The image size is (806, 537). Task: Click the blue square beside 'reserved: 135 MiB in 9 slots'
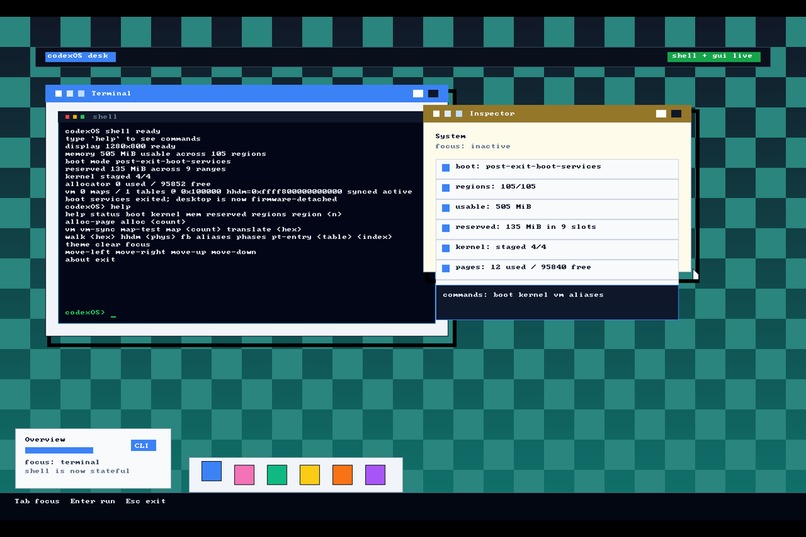(x=446, y=228)
